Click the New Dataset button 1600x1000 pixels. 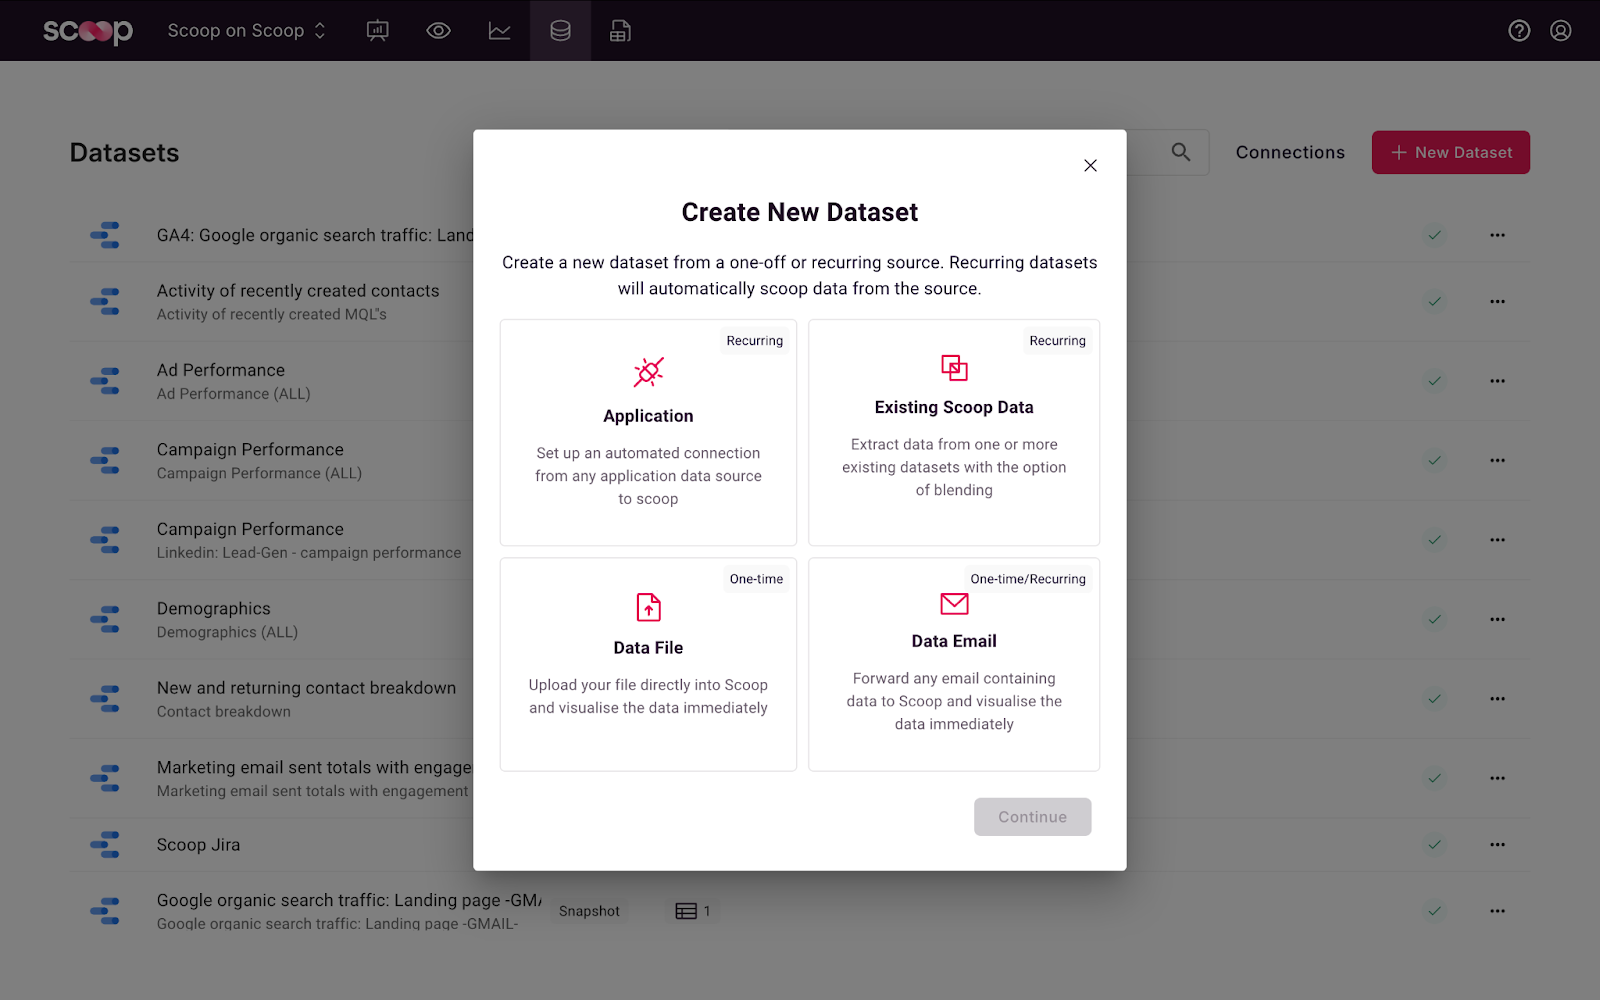click(1450, 152)
